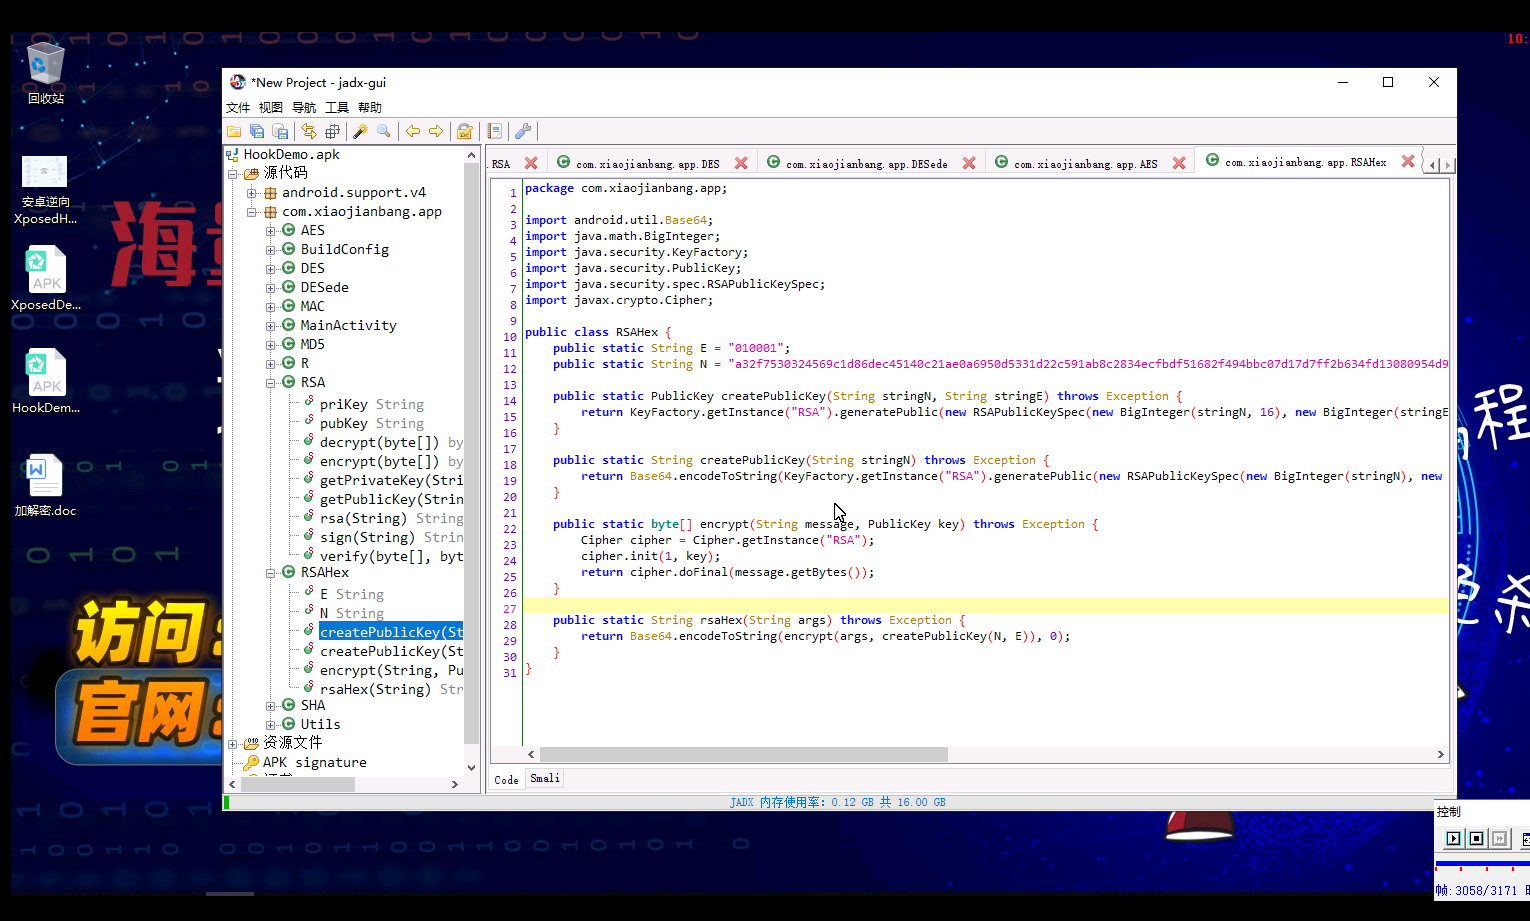Select the MAC class in the tree

[x=312, y=306]
